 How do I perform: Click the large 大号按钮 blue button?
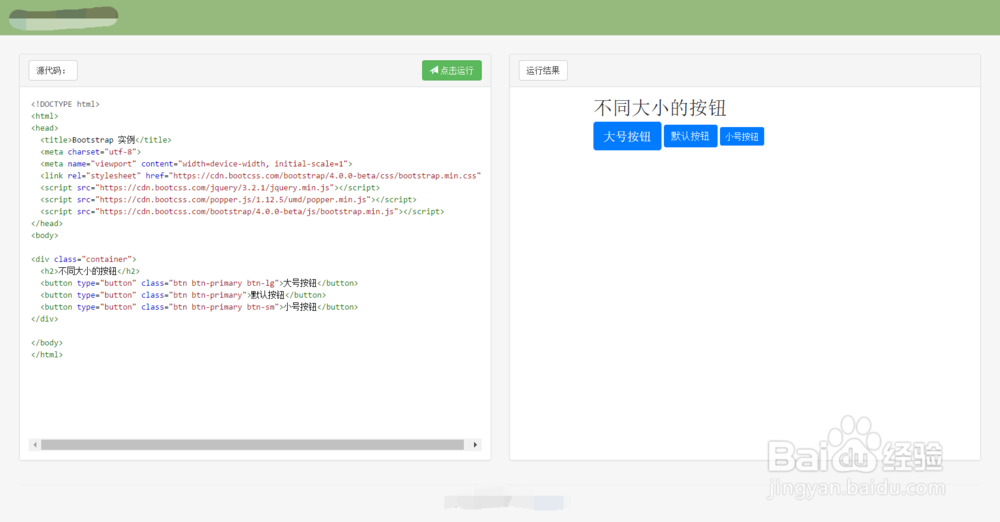click(627, 136)
